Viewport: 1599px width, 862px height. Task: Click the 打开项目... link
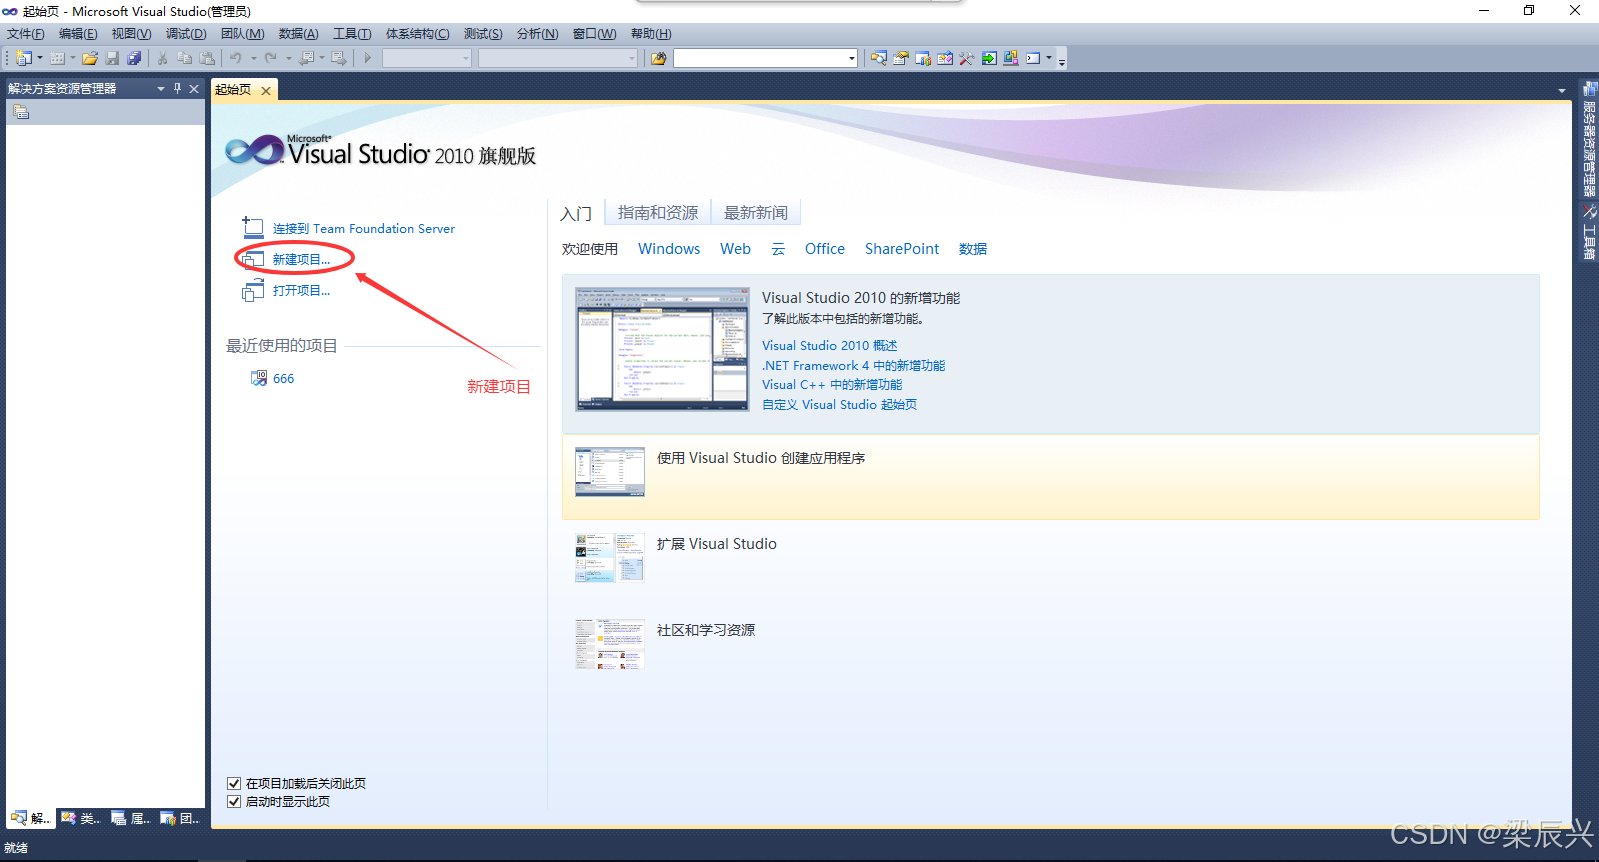pyautogui.click(x=301, y=290)
